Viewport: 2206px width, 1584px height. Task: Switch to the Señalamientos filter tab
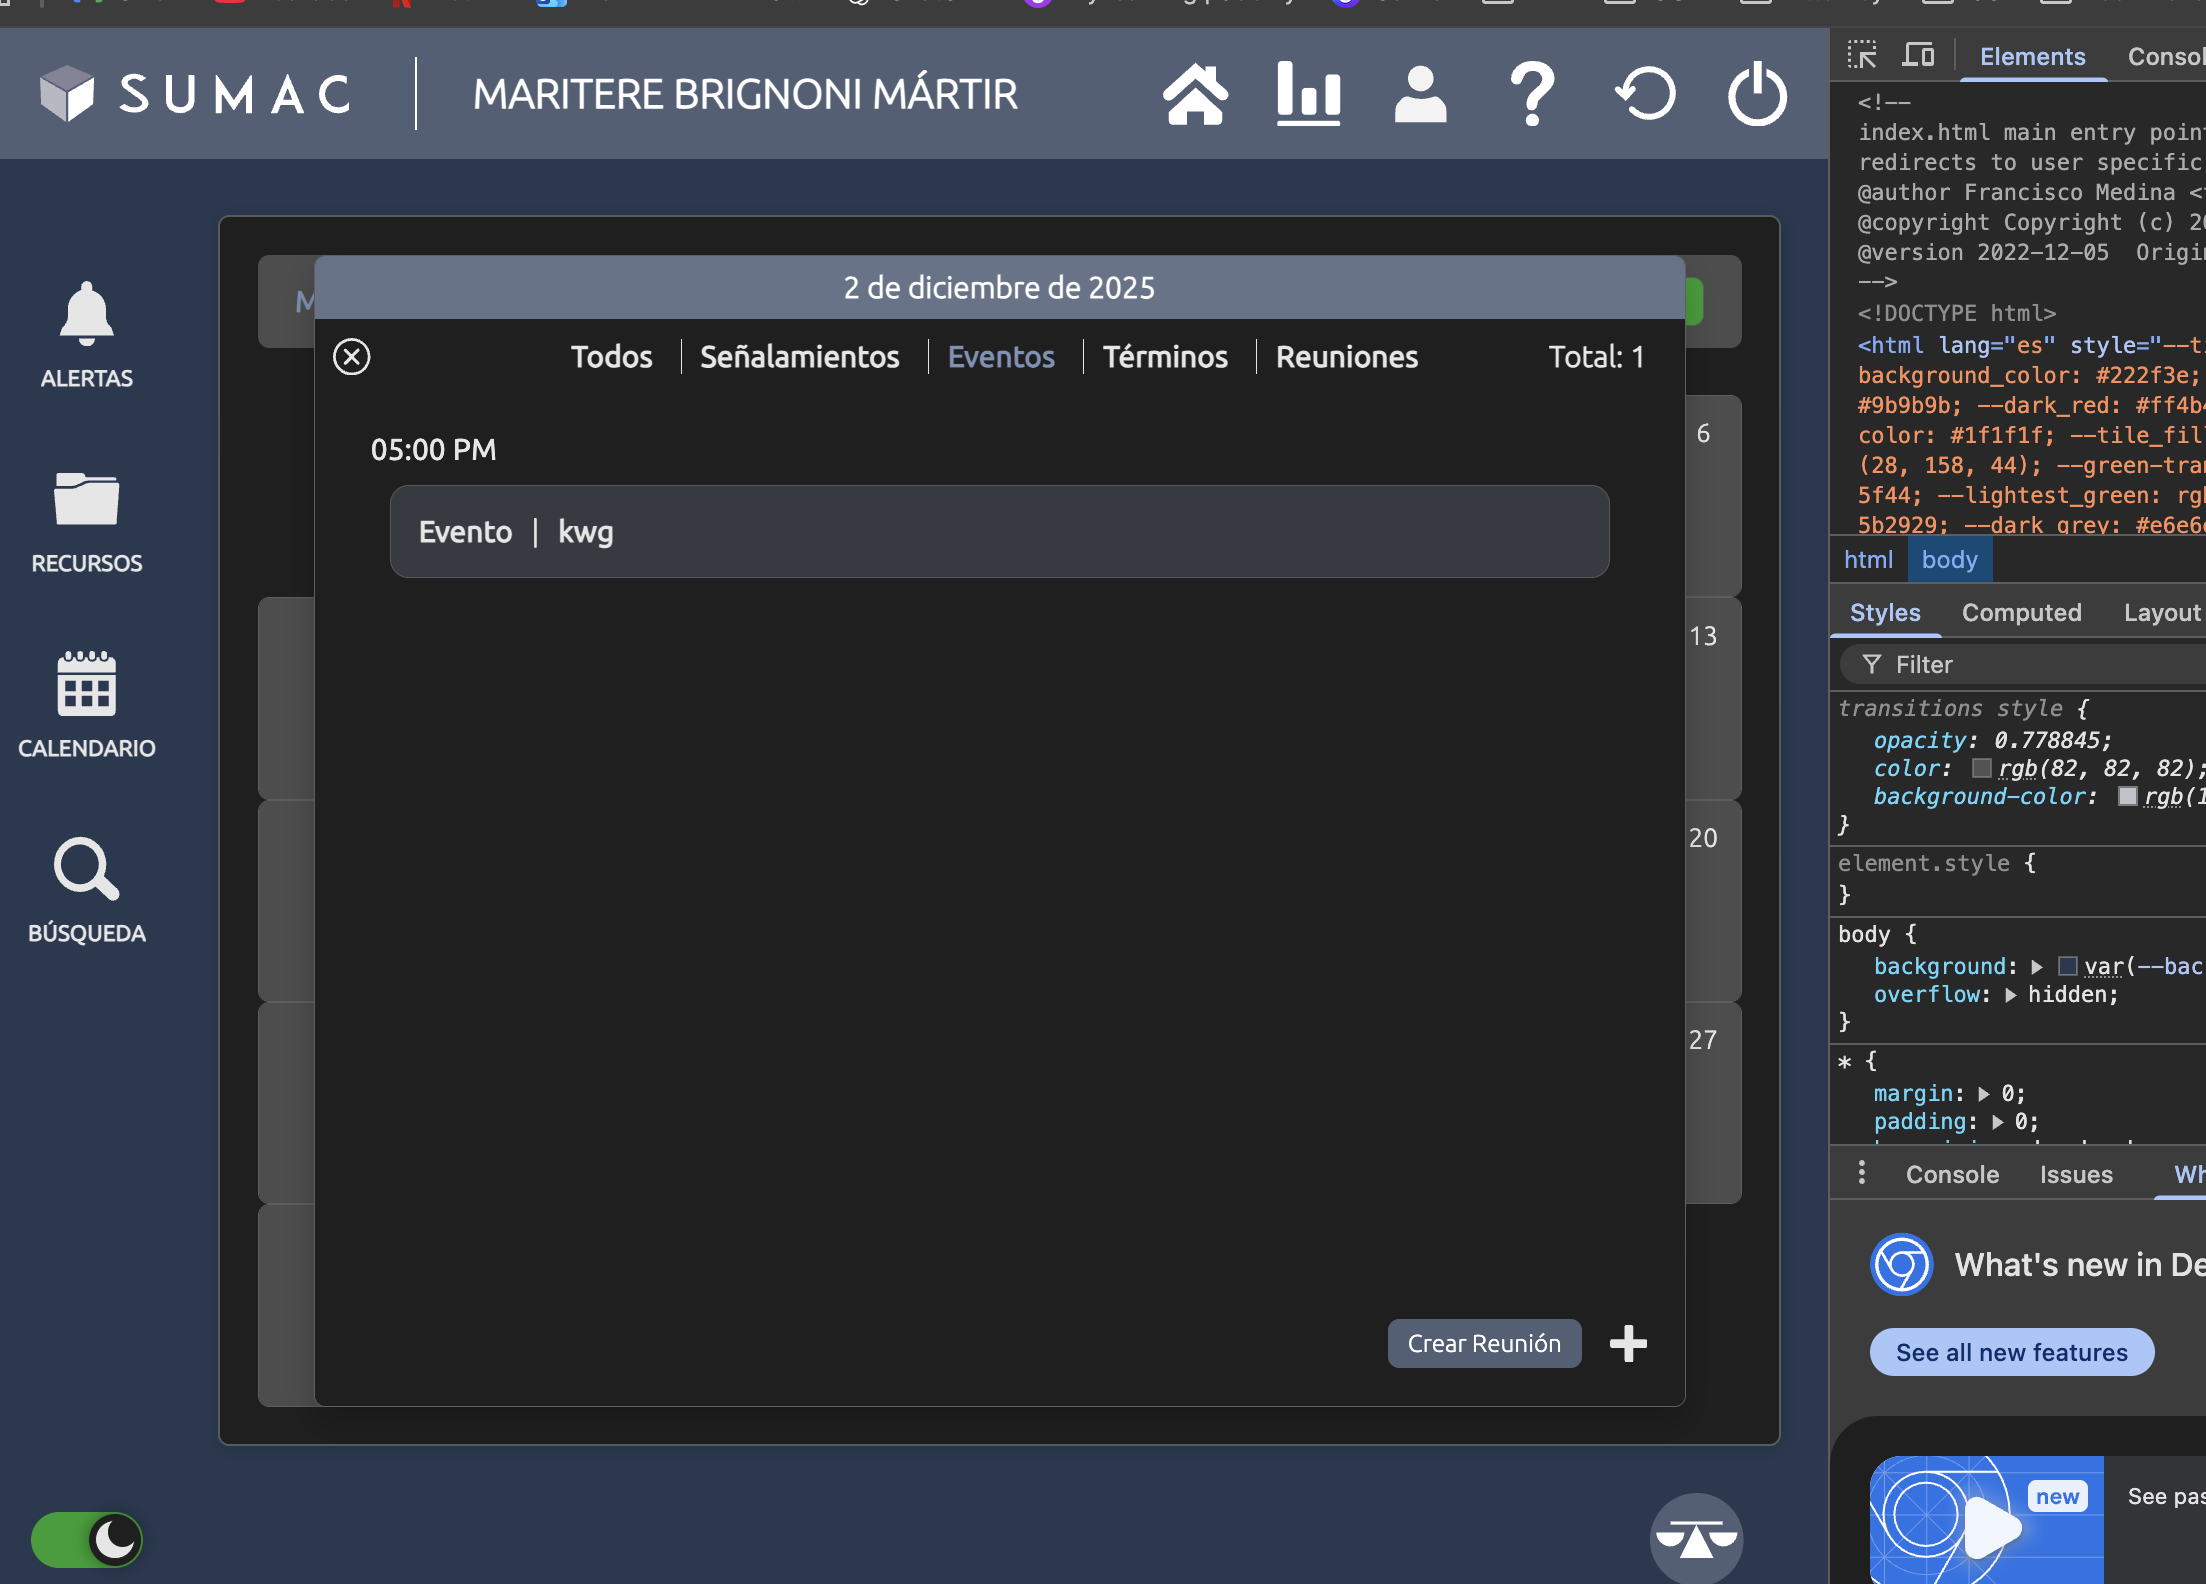[799, 357]
